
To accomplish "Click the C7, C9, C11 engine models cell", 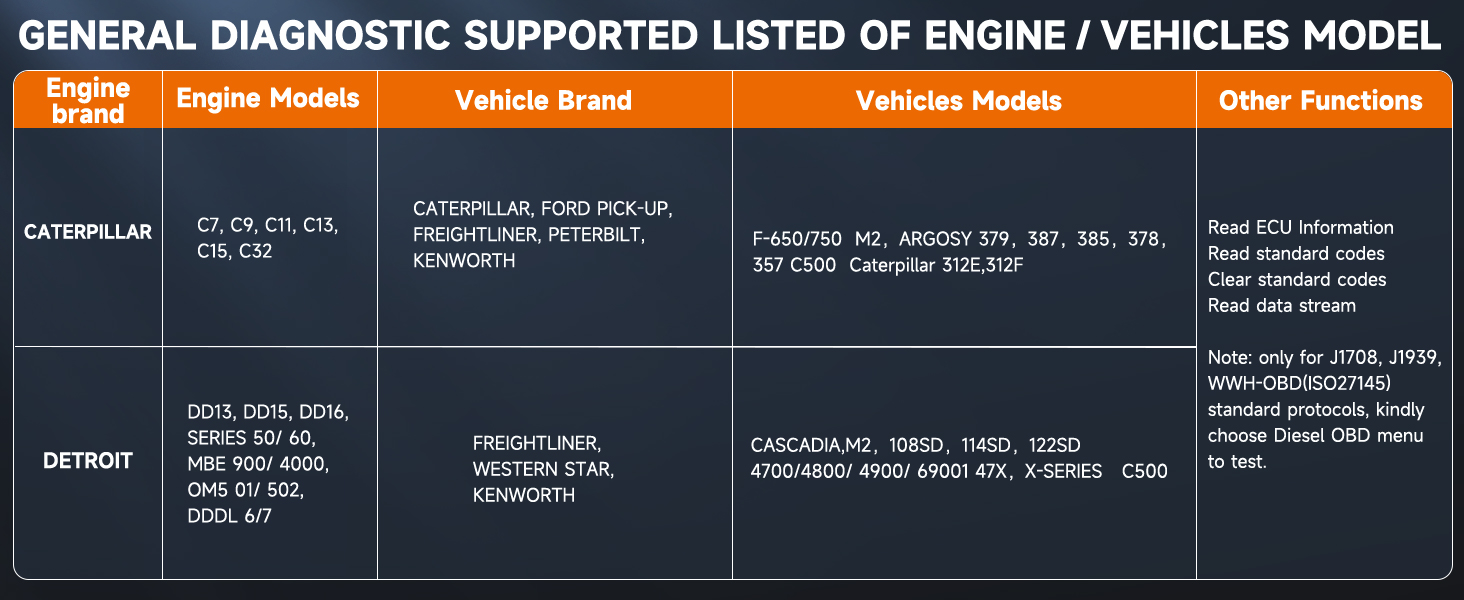I will tap(268, 239).
